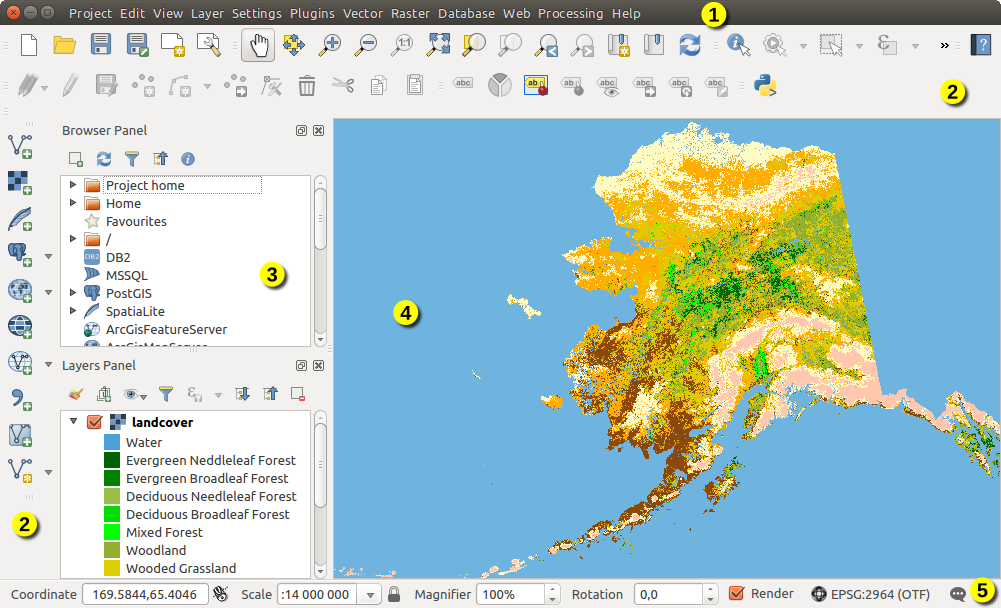
Task: Uncheck the landcover layer visibility
Action: [x=95, y=422]
